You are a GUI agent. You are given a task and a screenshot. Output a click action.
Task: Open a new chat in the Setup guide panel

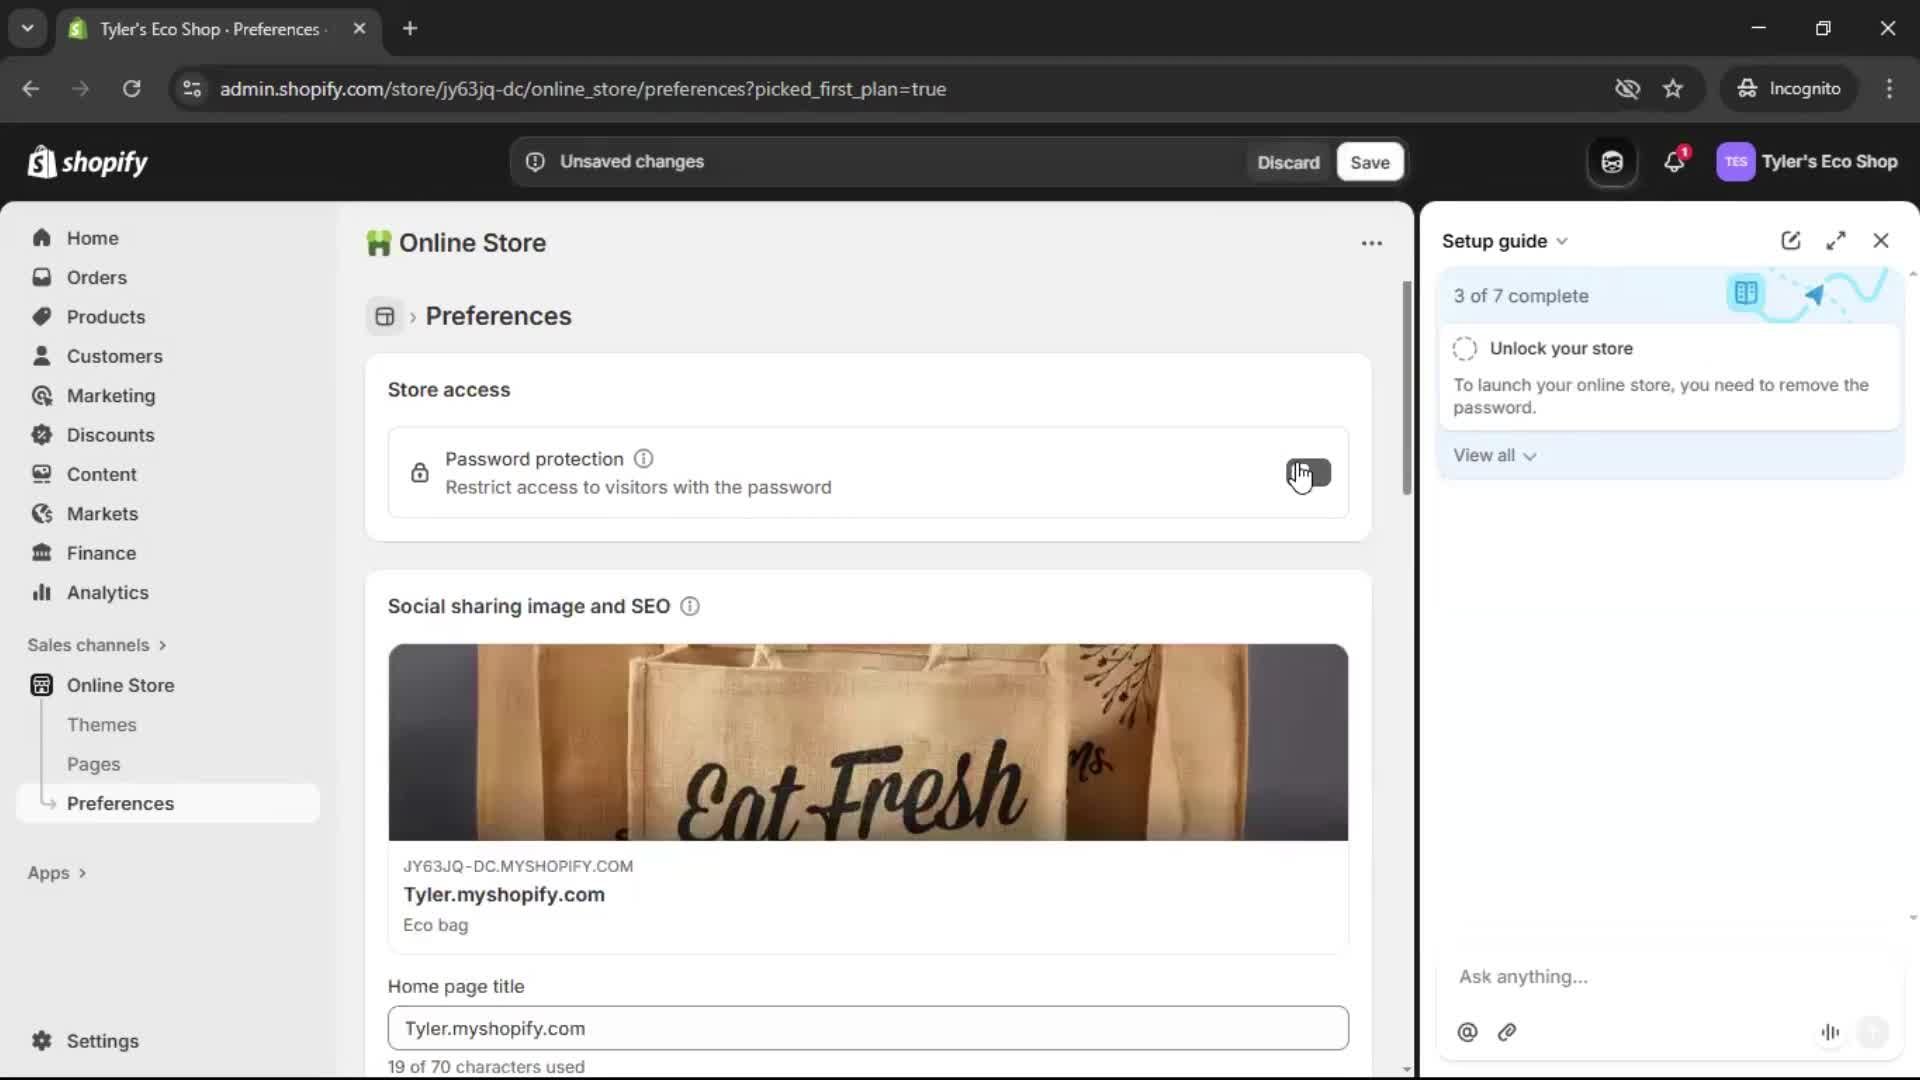[x=1790, y=240]
